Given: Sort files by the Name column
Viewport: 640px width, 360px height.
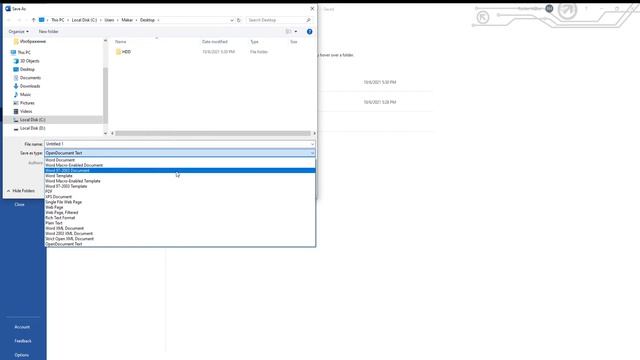Looking at the screenshot, I should (x=121, y=42).
